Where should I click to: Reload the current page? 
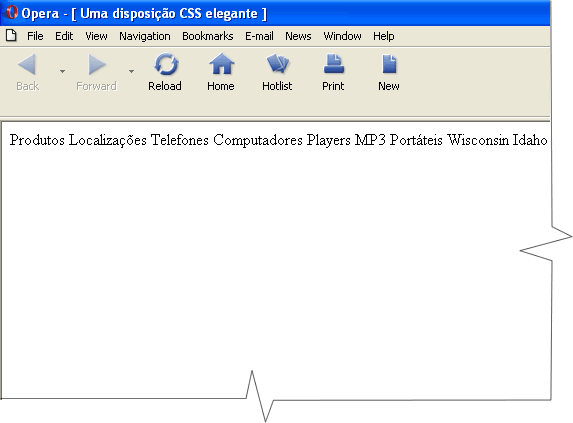point(166,65)
